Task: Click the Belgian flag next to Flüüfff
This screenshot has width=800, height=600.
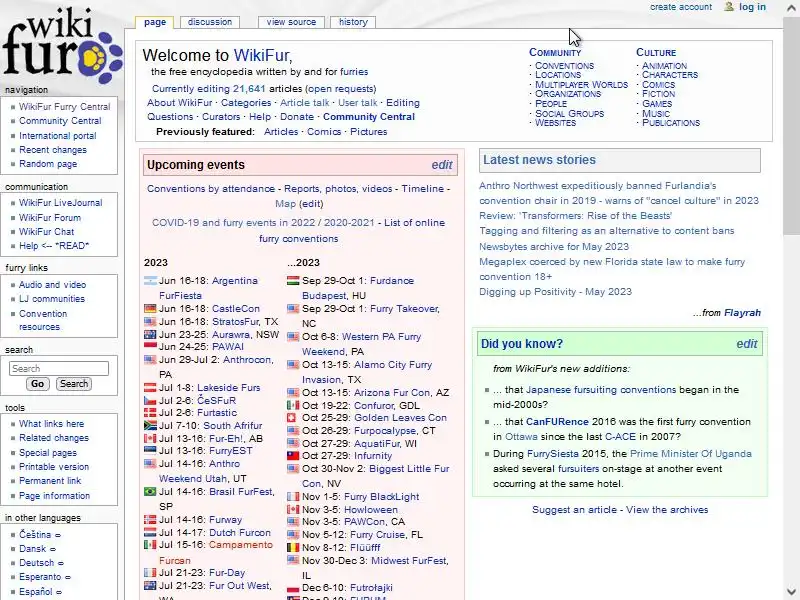Action: [x=293, y=547]
